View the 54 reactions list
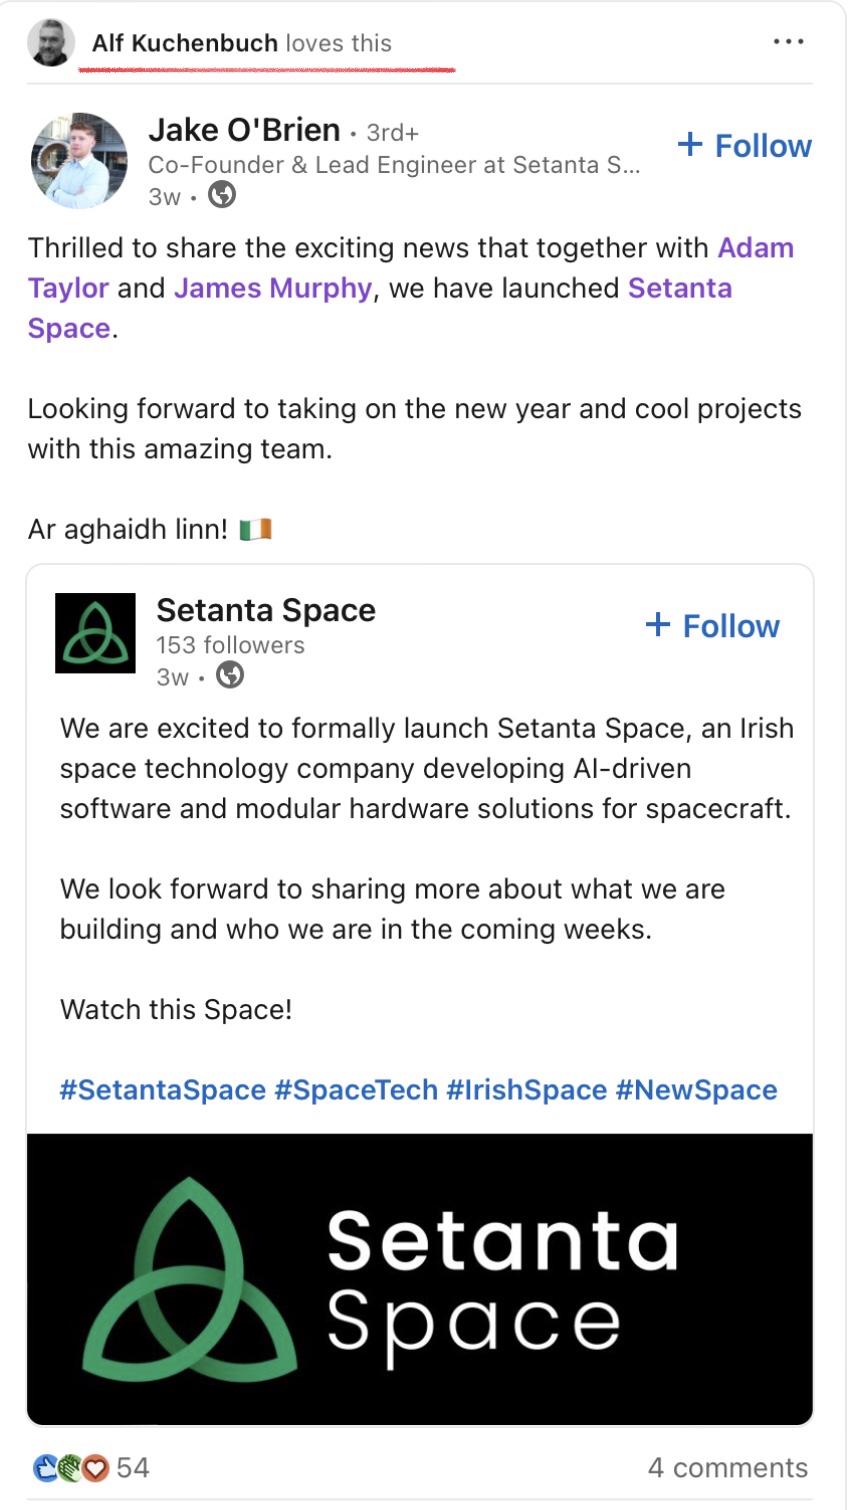 tap(132, 1468)
